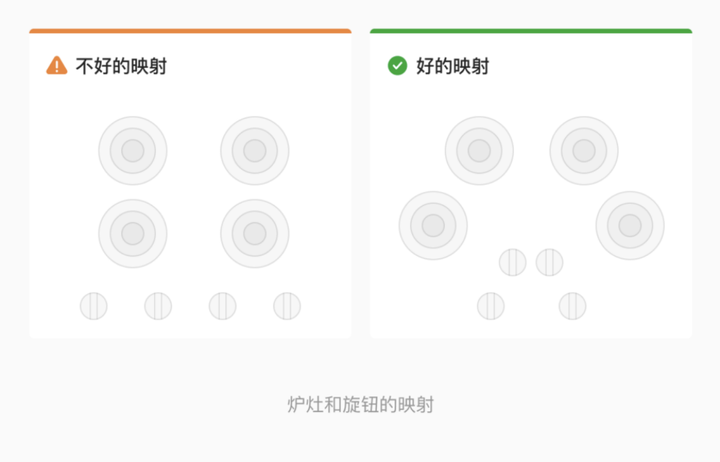Click the caption 炉灶和旋钮的映射
This screenshot has width=720, height=462.
tap(360, 405)
